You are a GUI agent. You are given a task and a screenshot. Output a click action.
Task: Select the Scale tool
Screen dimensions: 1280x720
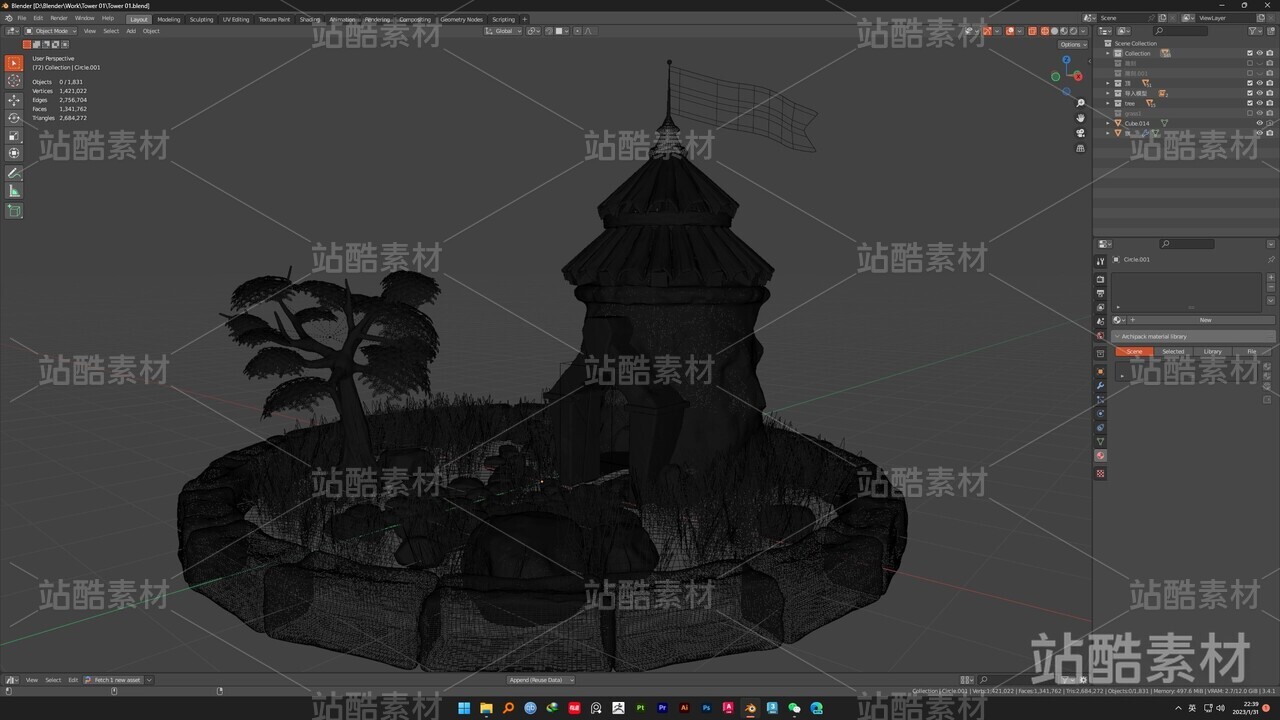[x=14, y=136]
